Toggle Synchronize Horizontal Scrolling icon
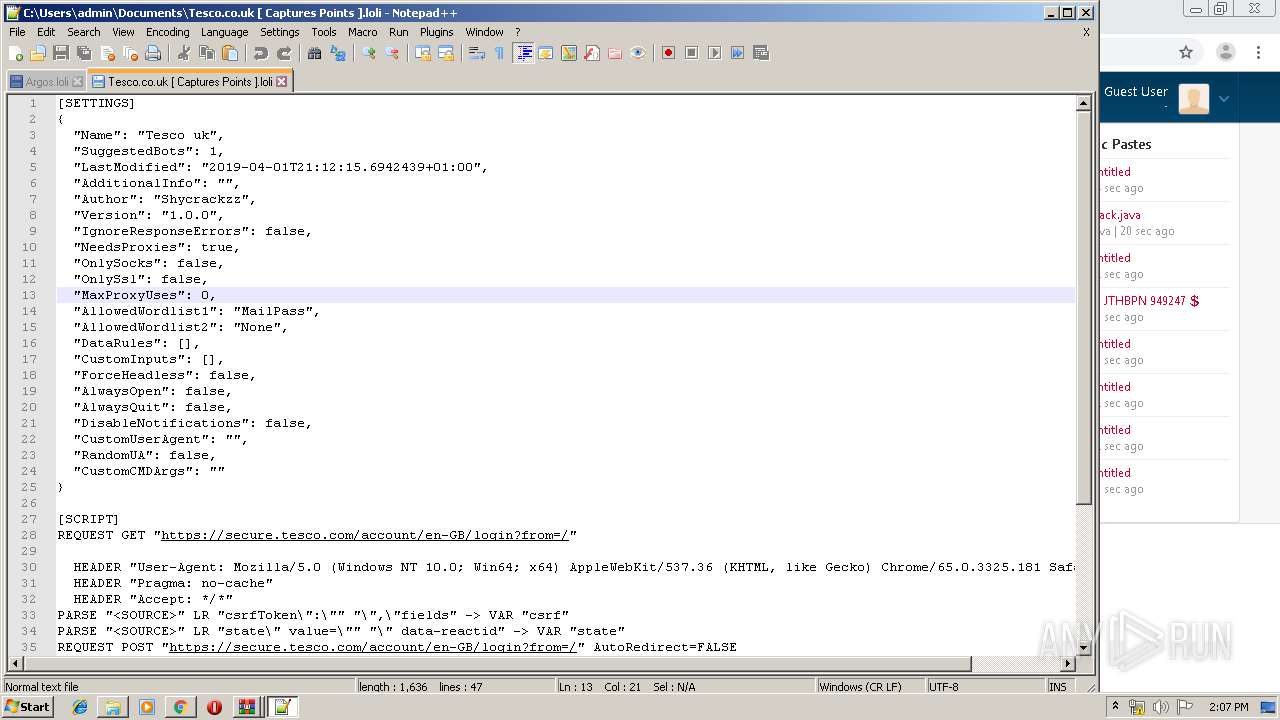The height and width of the screenshot is (720, 1280). pos(446,53)
